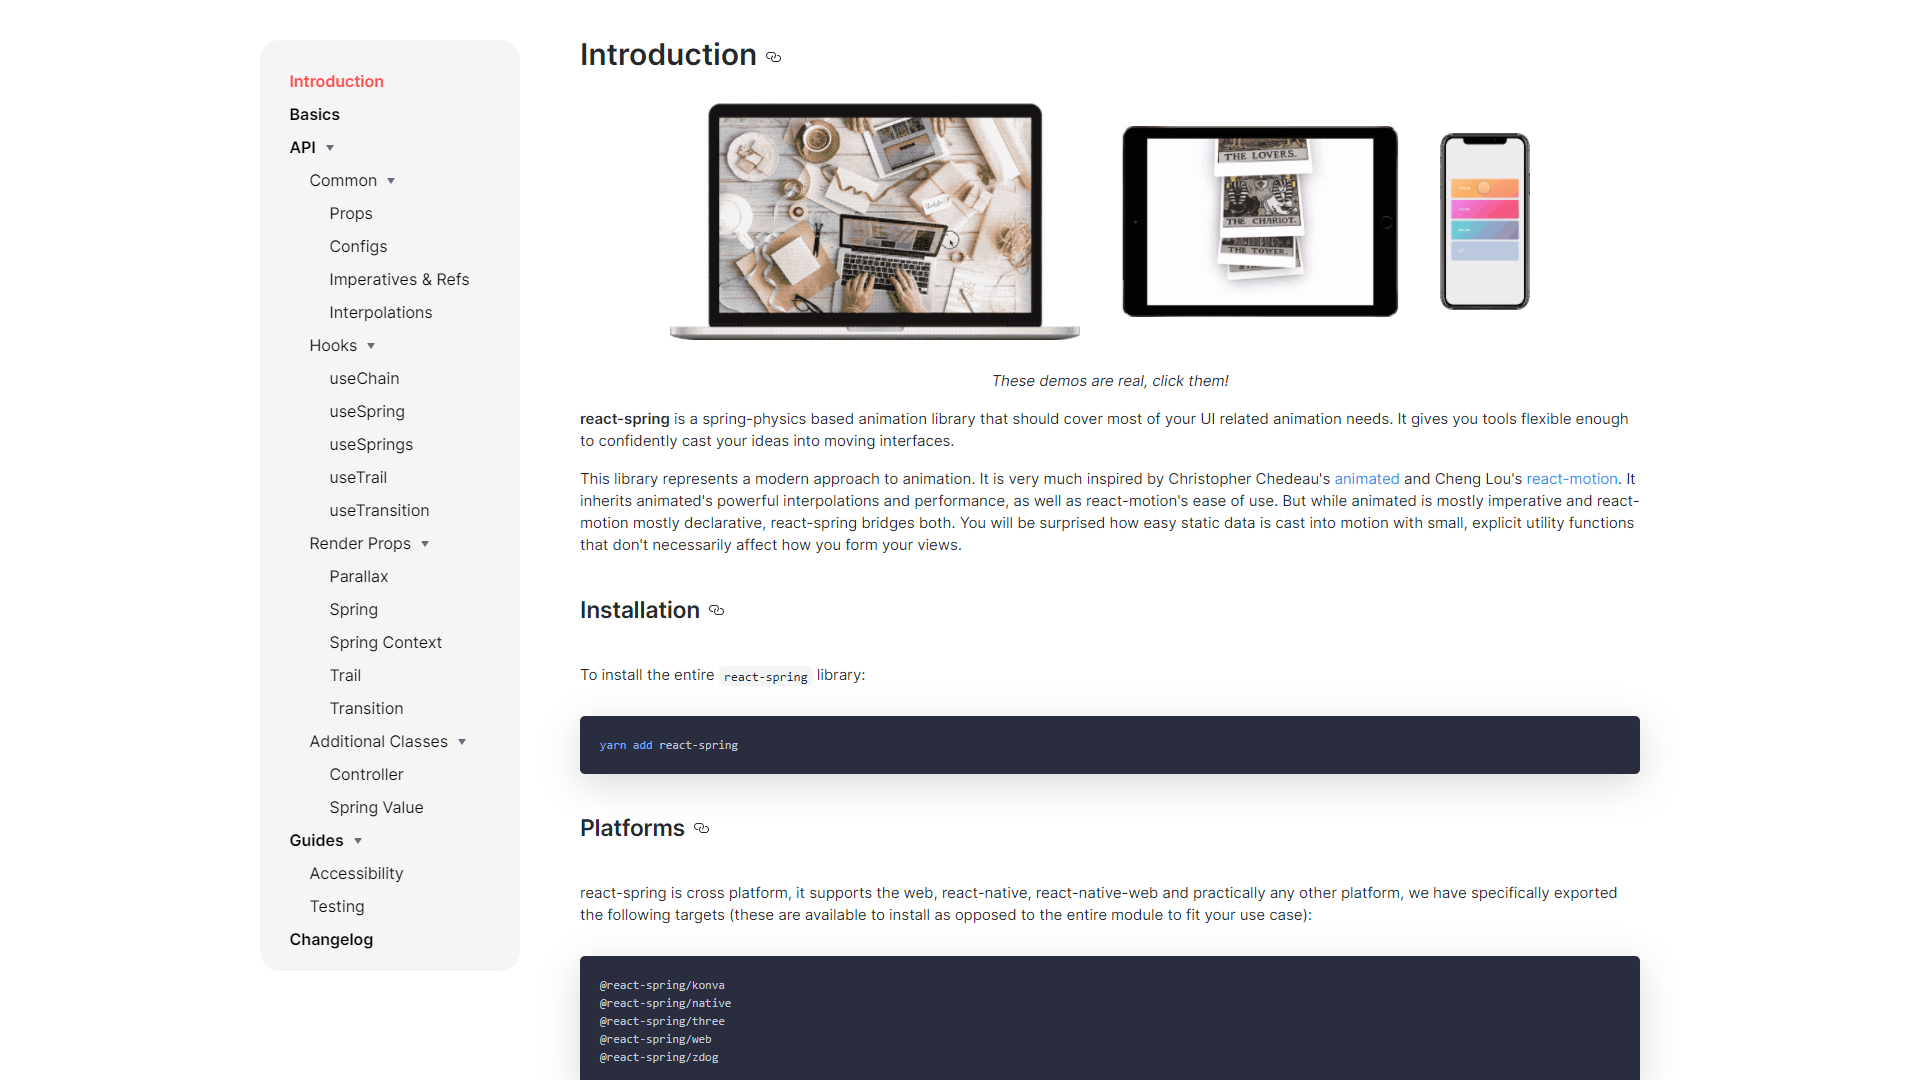Open the useChain hook page

[x=364, y=378]
